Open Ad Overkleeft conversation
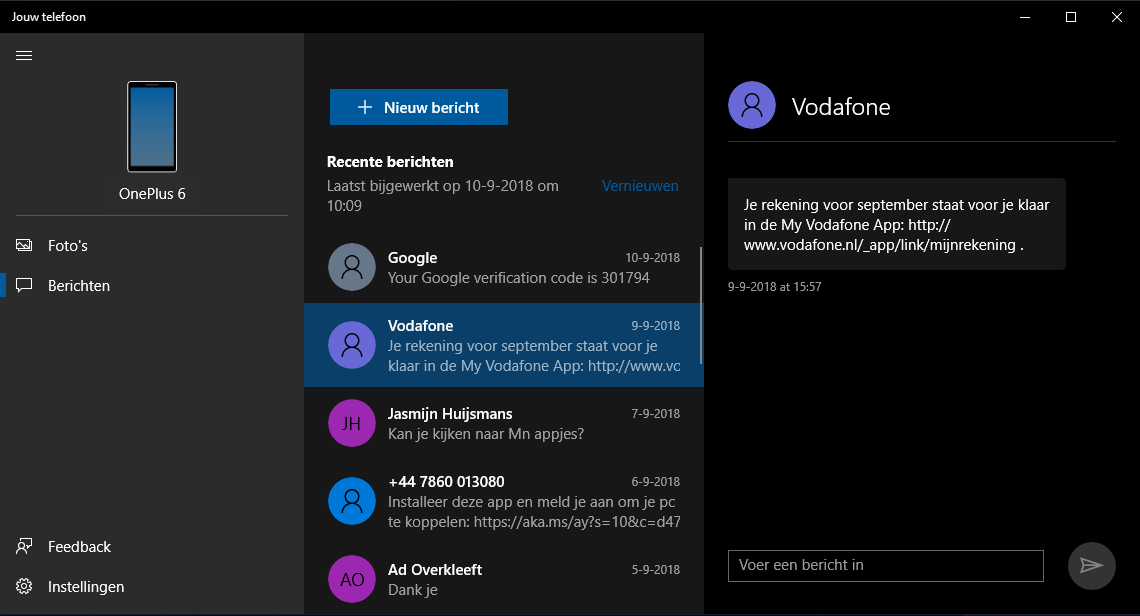 point(503,579)
